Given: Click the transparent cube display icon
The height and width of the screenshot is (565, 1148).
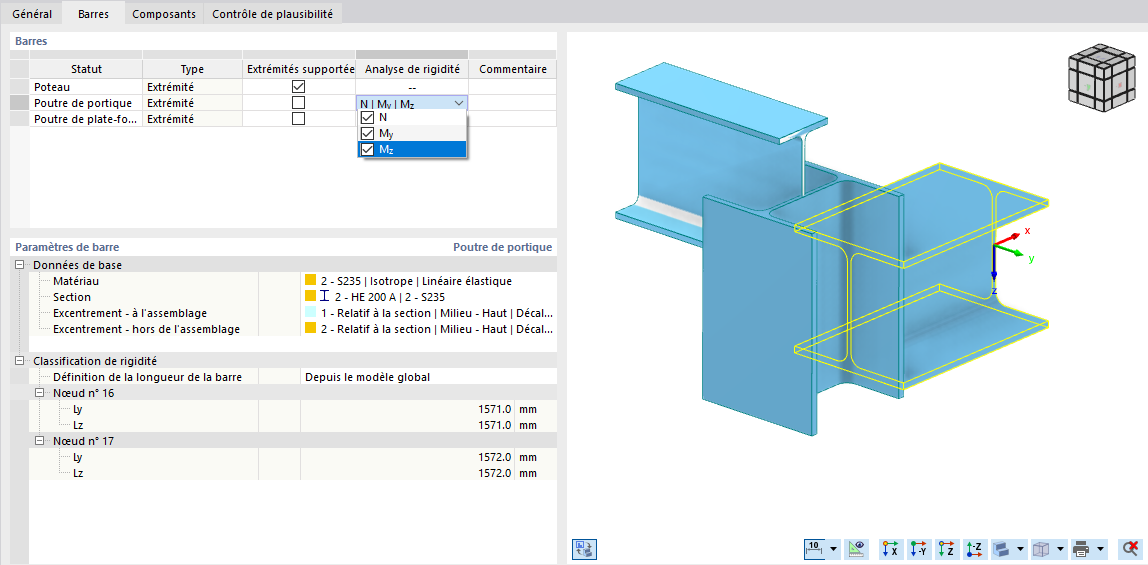Looking at the screenshot, I should point(1040,548).
